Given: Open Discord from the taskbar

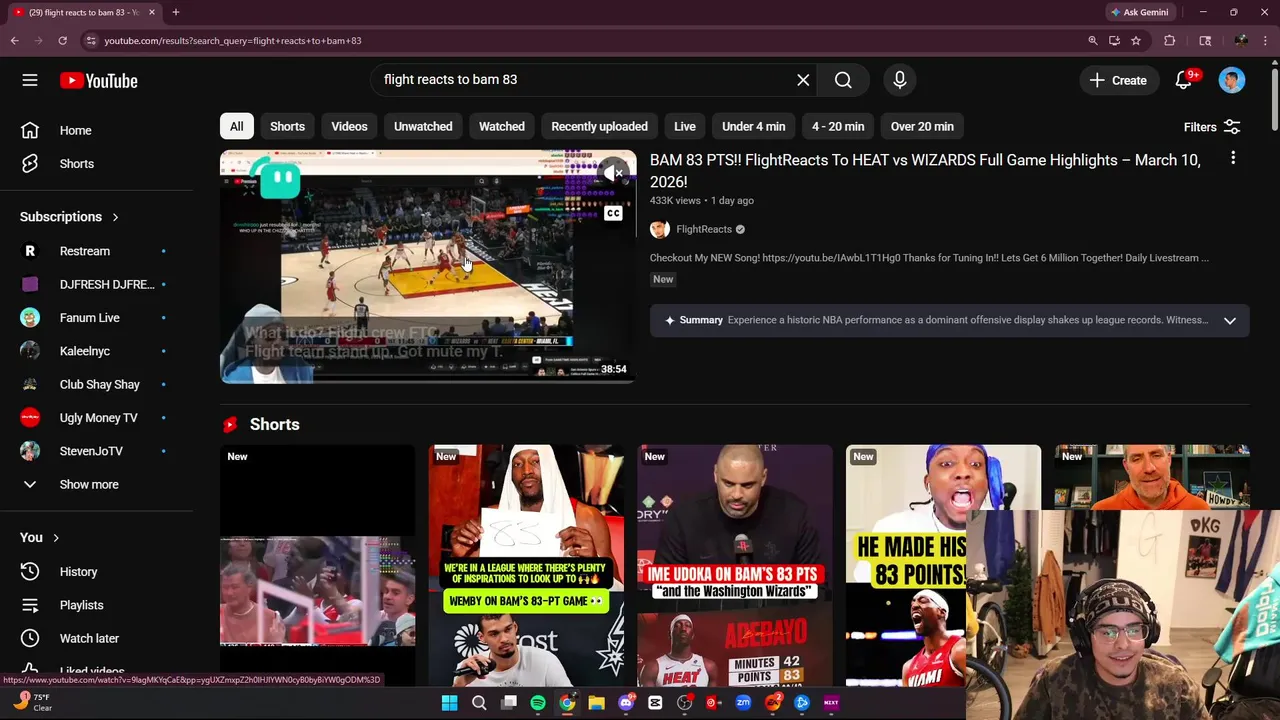Looking at the screenshot, I should click(x=626, y=702).
